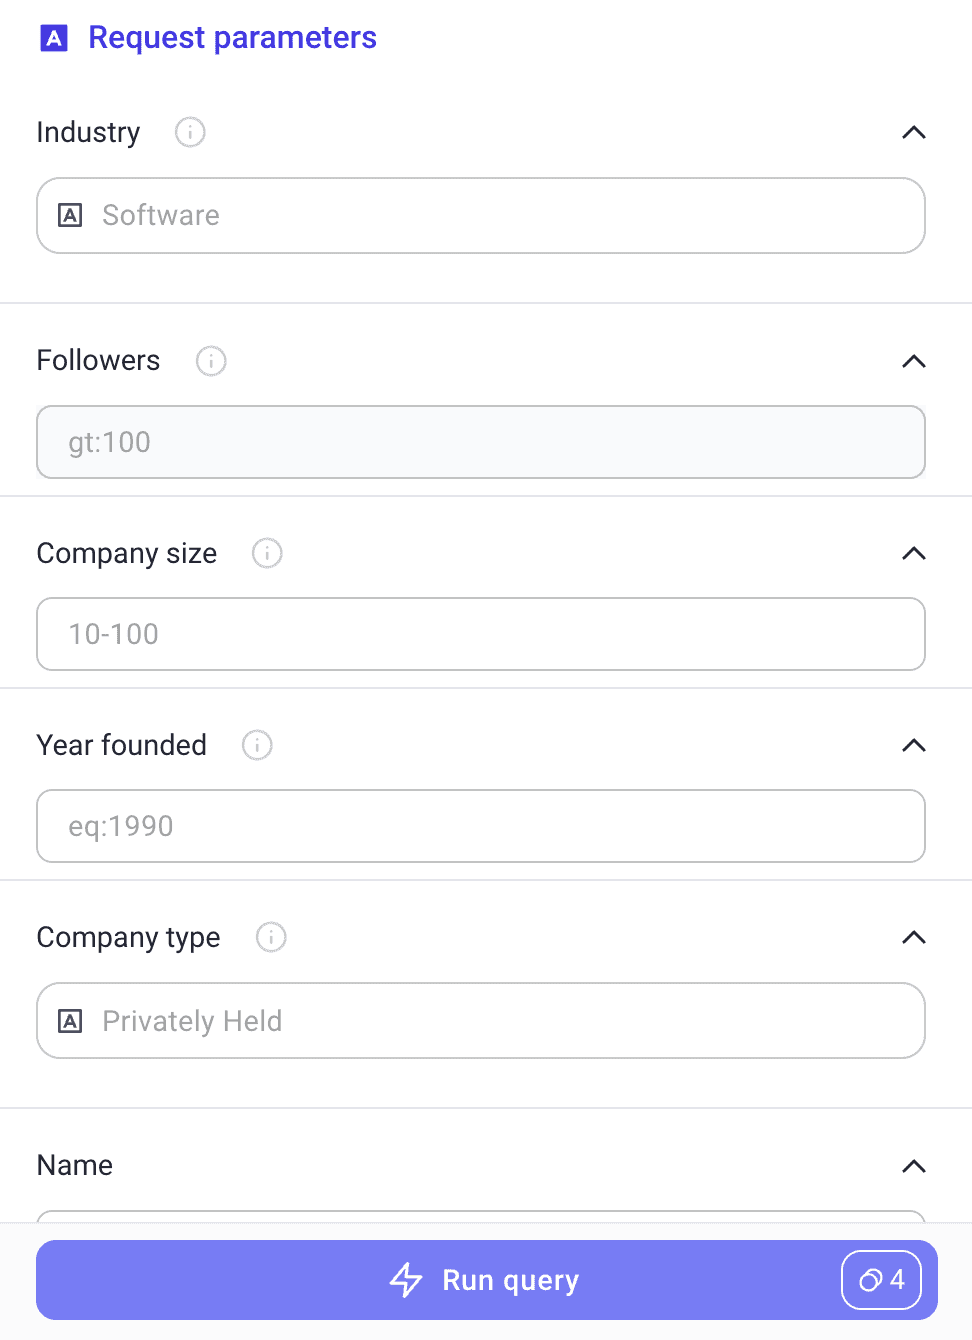Collapse the Company type section

[x=913, y=937]
